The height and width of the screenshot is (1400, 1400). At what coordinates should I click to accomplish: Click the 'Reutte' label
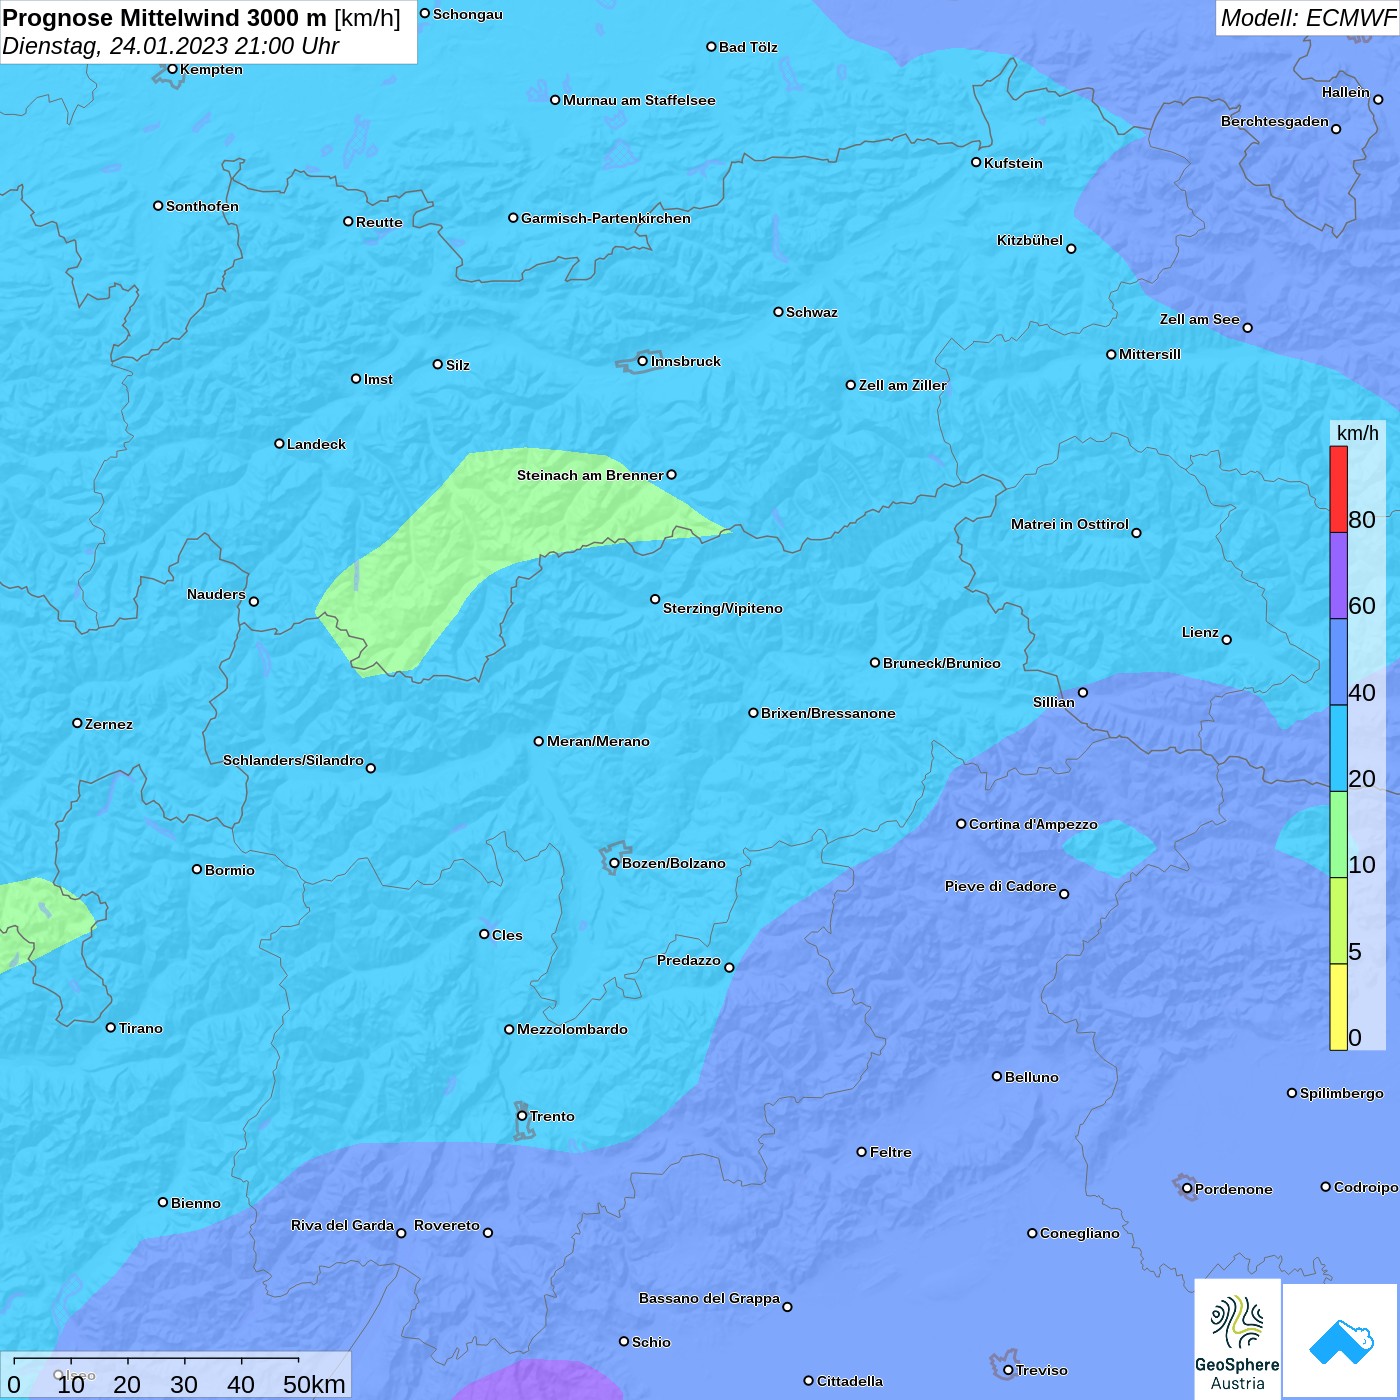pos(379,222)
